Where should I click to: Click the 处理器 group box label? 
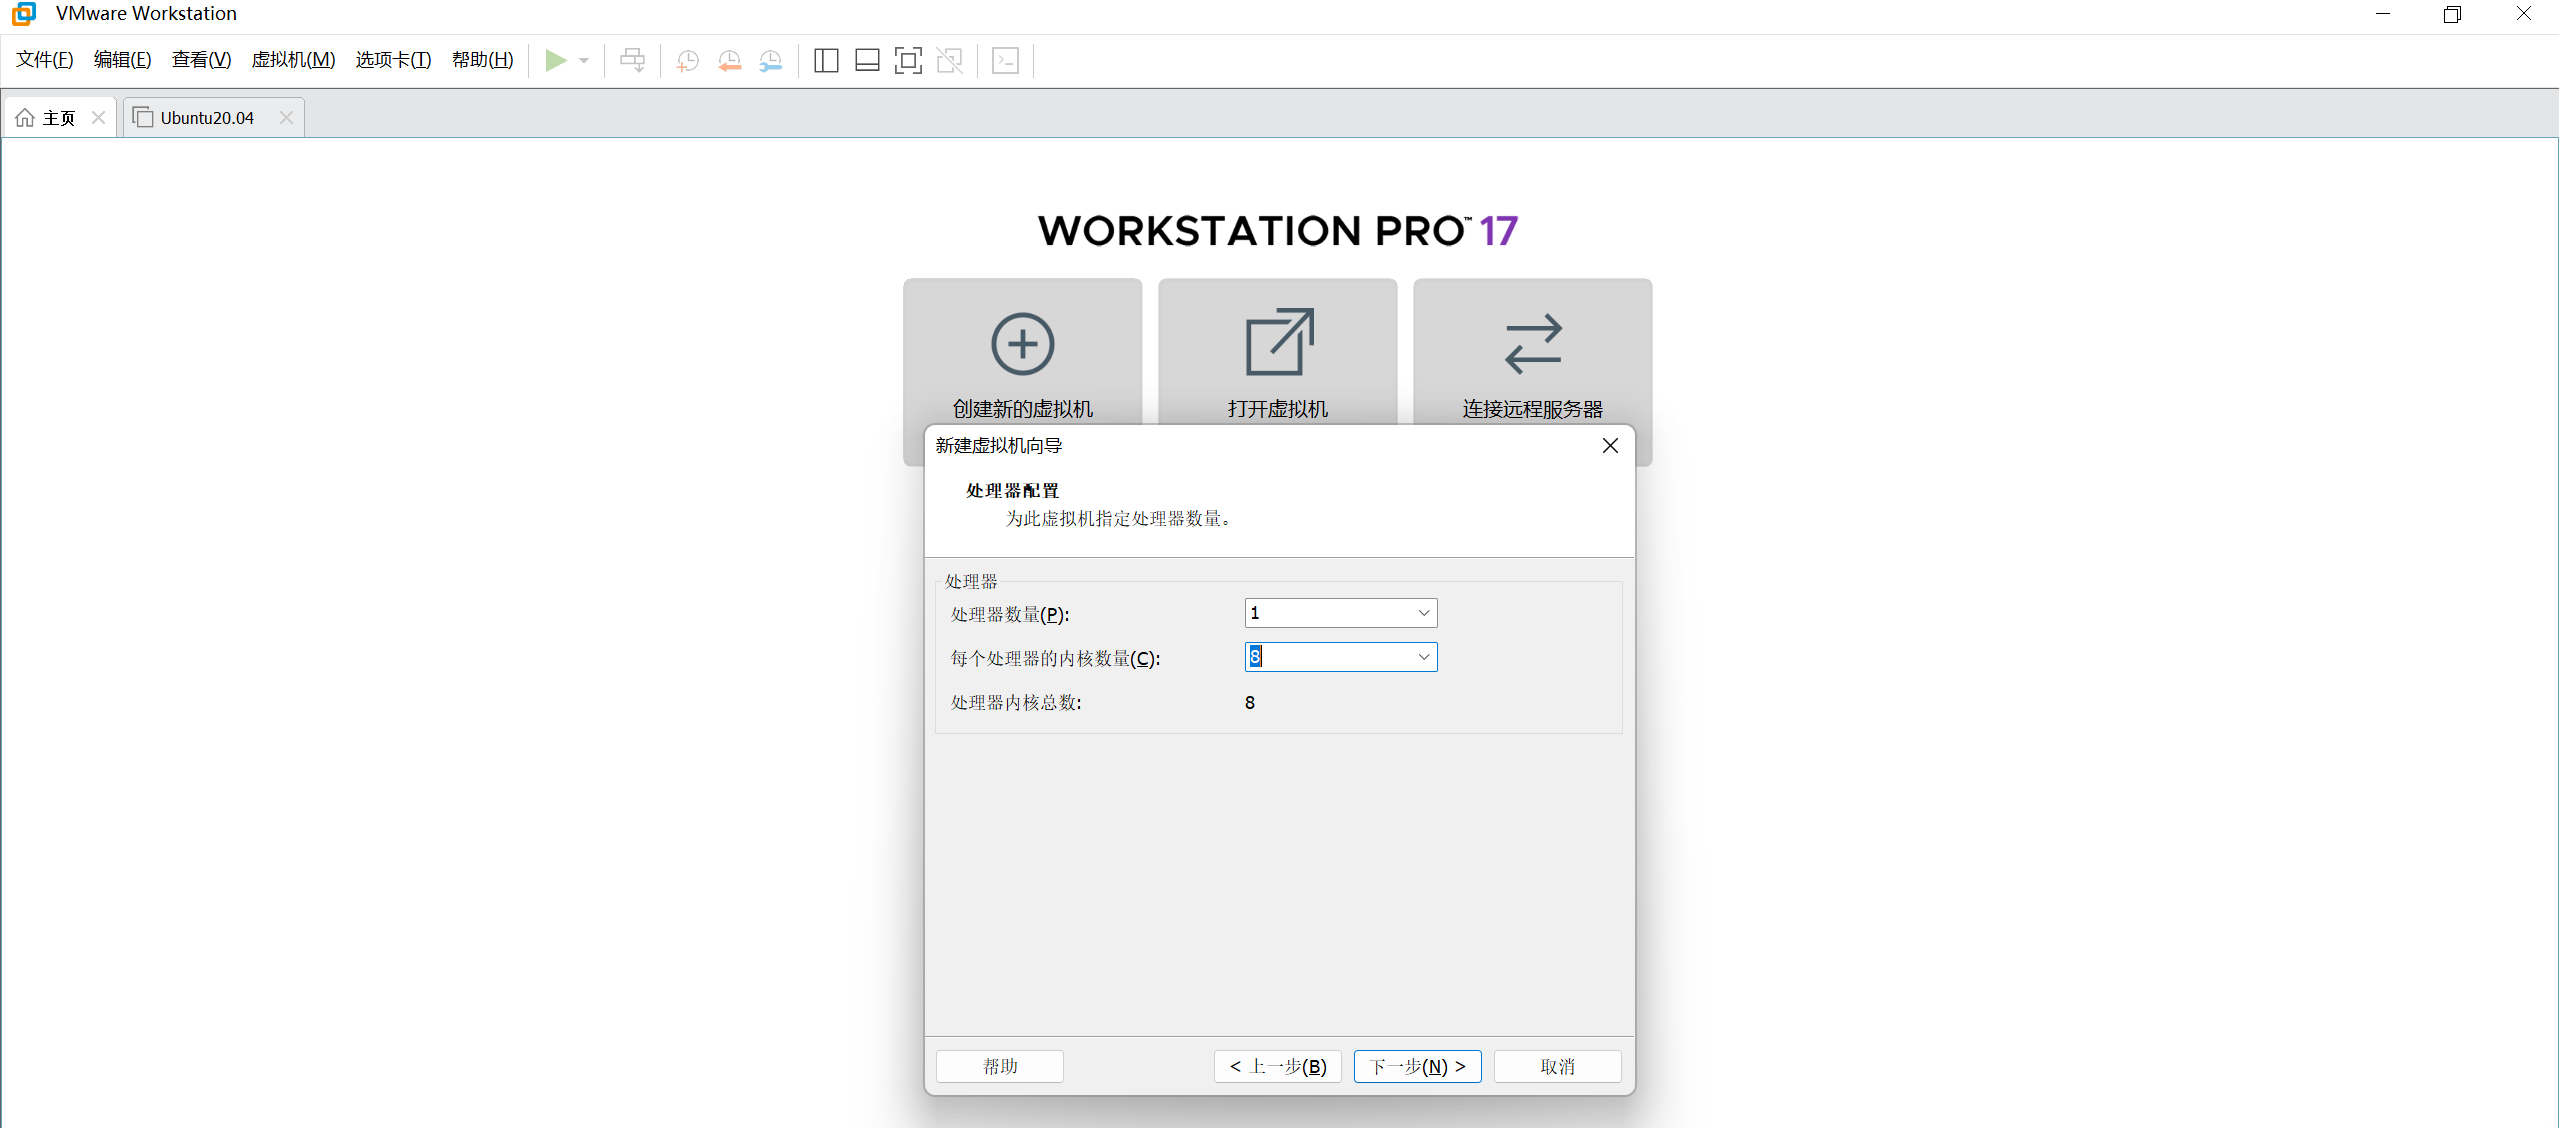(971, 582)
